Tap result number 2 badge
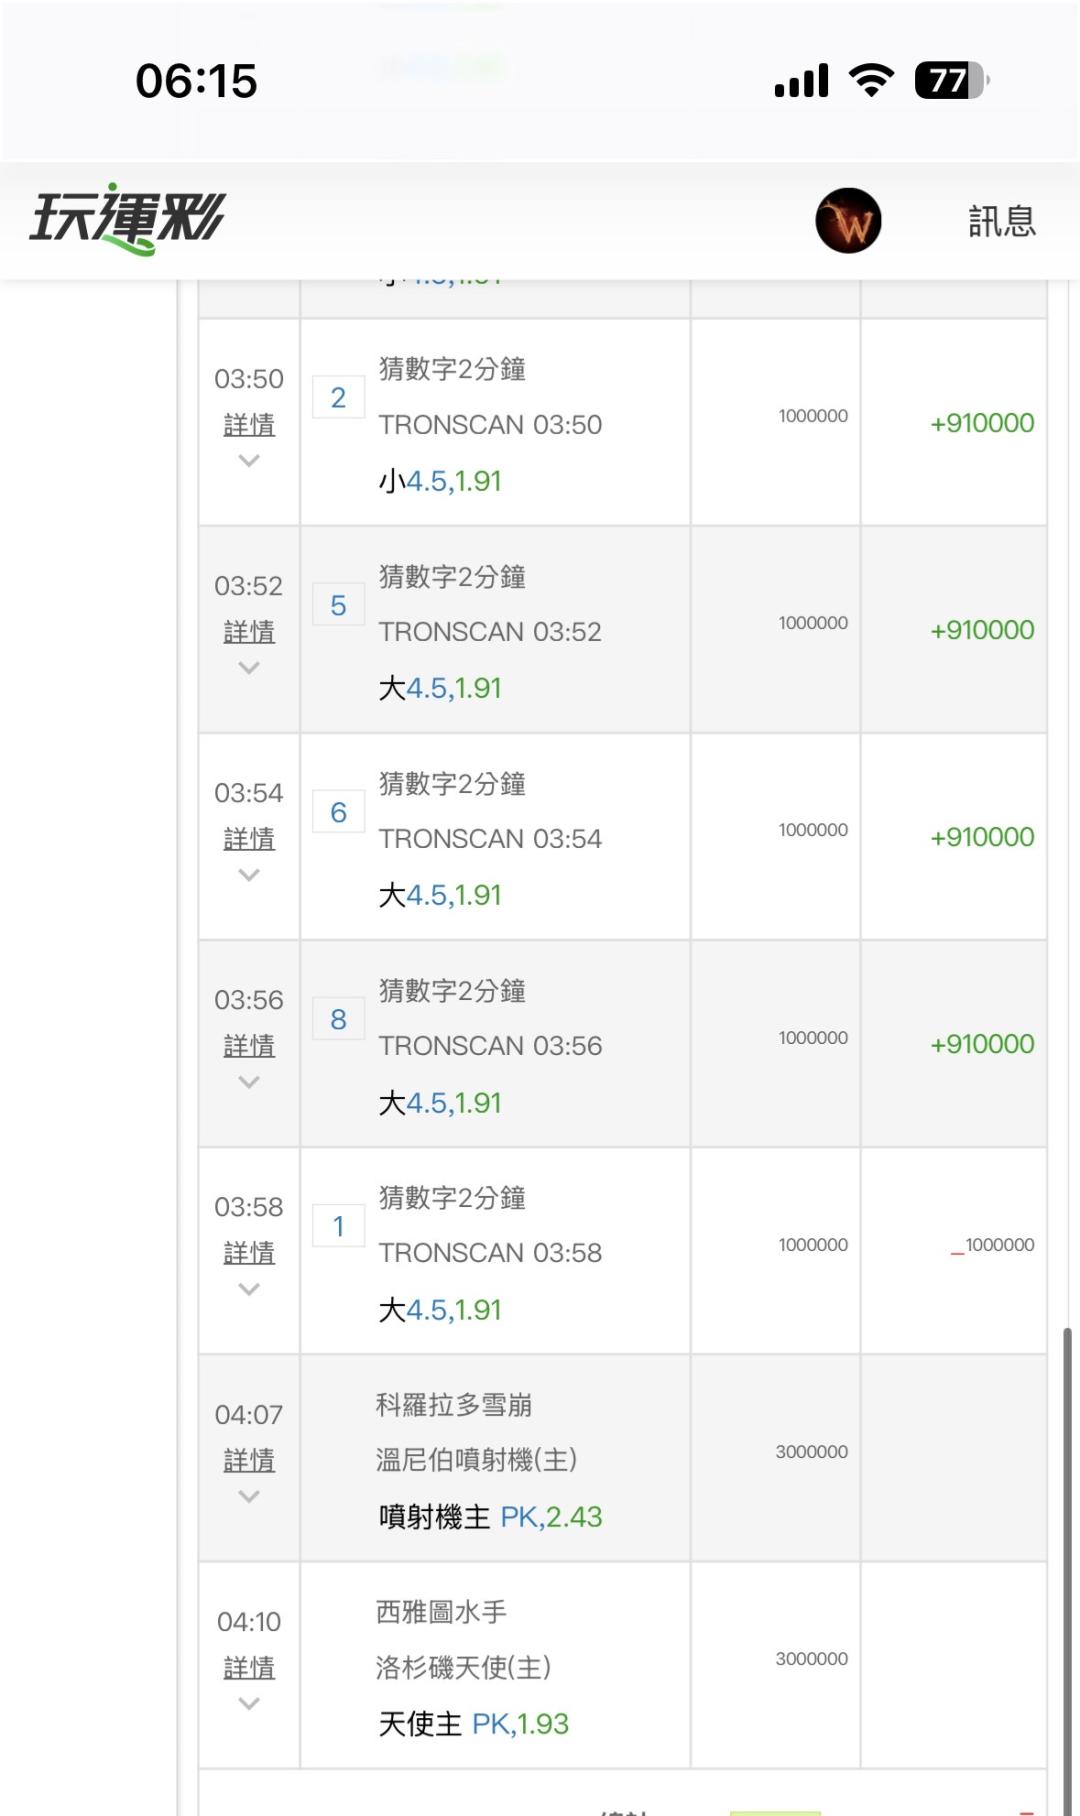The height and width of the screenshot is (1816, 1080). (338, 398)
